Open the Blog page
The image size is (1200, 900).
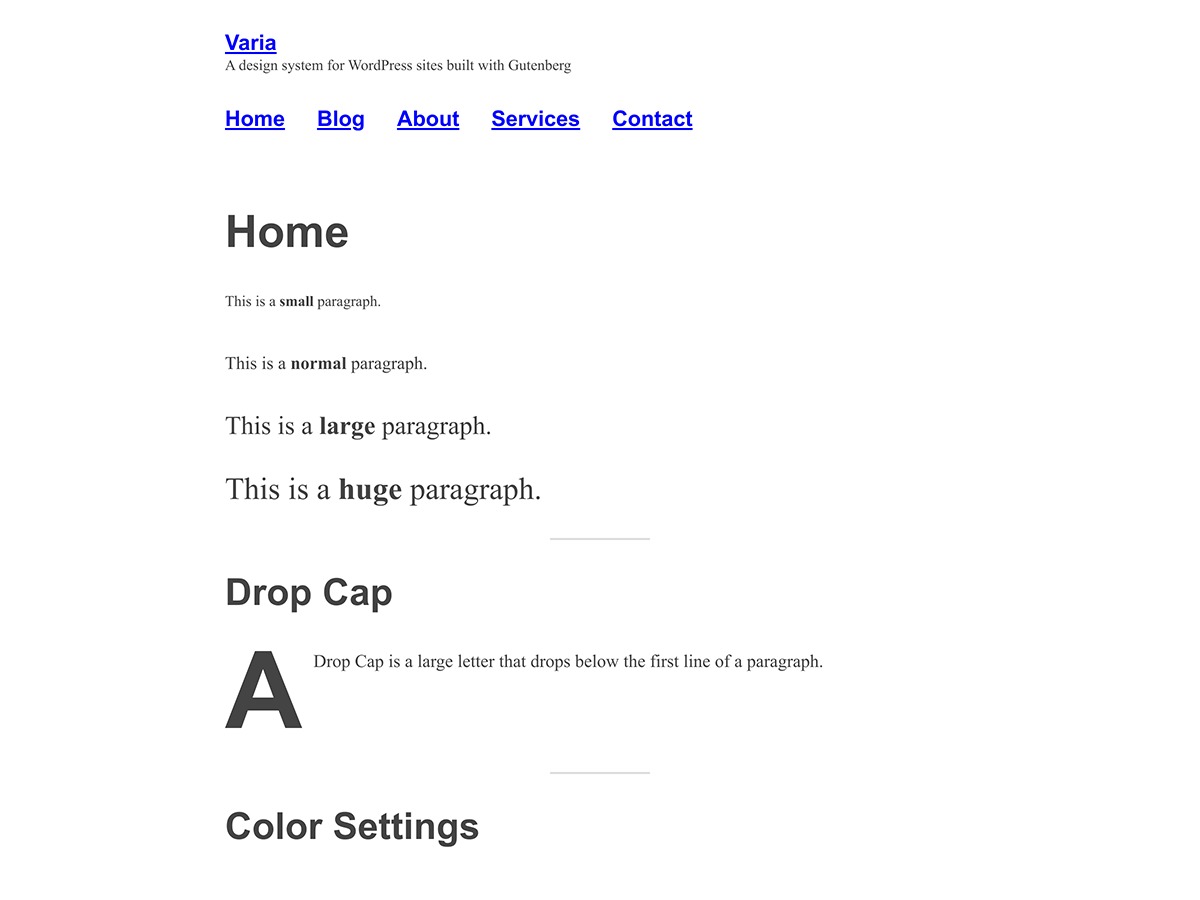(x=340, y=119)
